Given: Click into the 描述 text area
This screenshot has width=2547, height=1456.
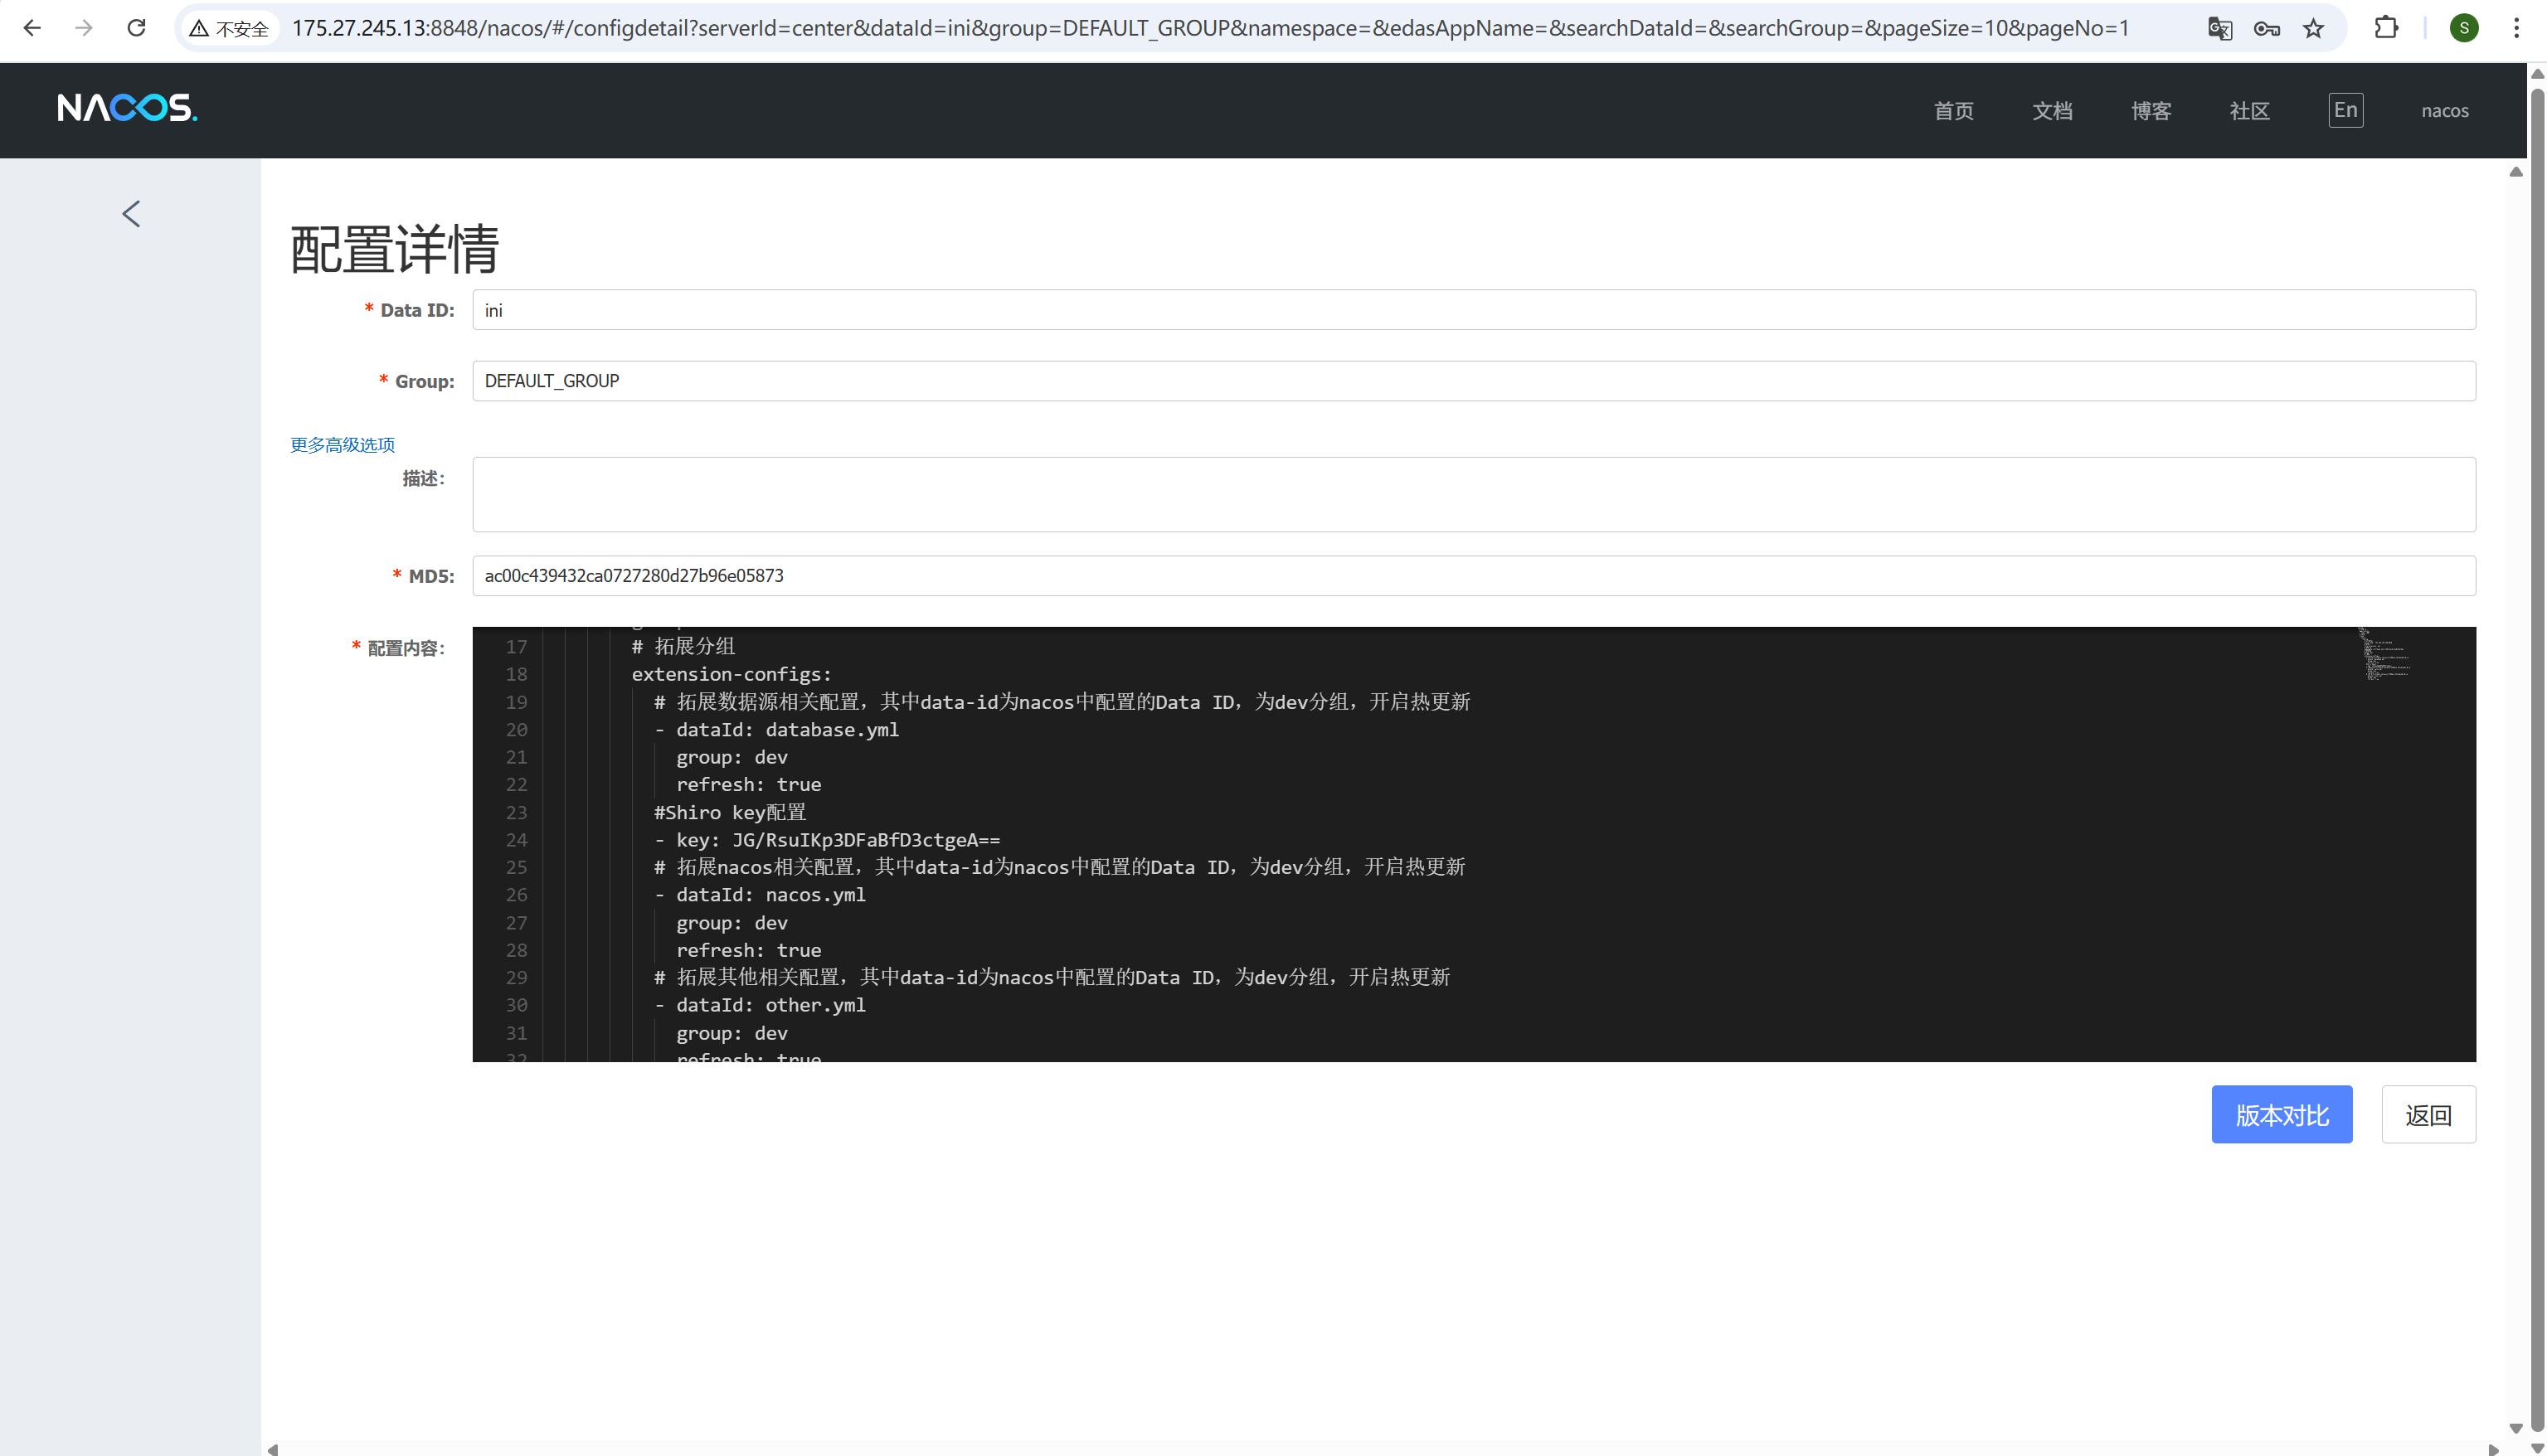Looking at the screenshot, I should [x=1473, y=494].
